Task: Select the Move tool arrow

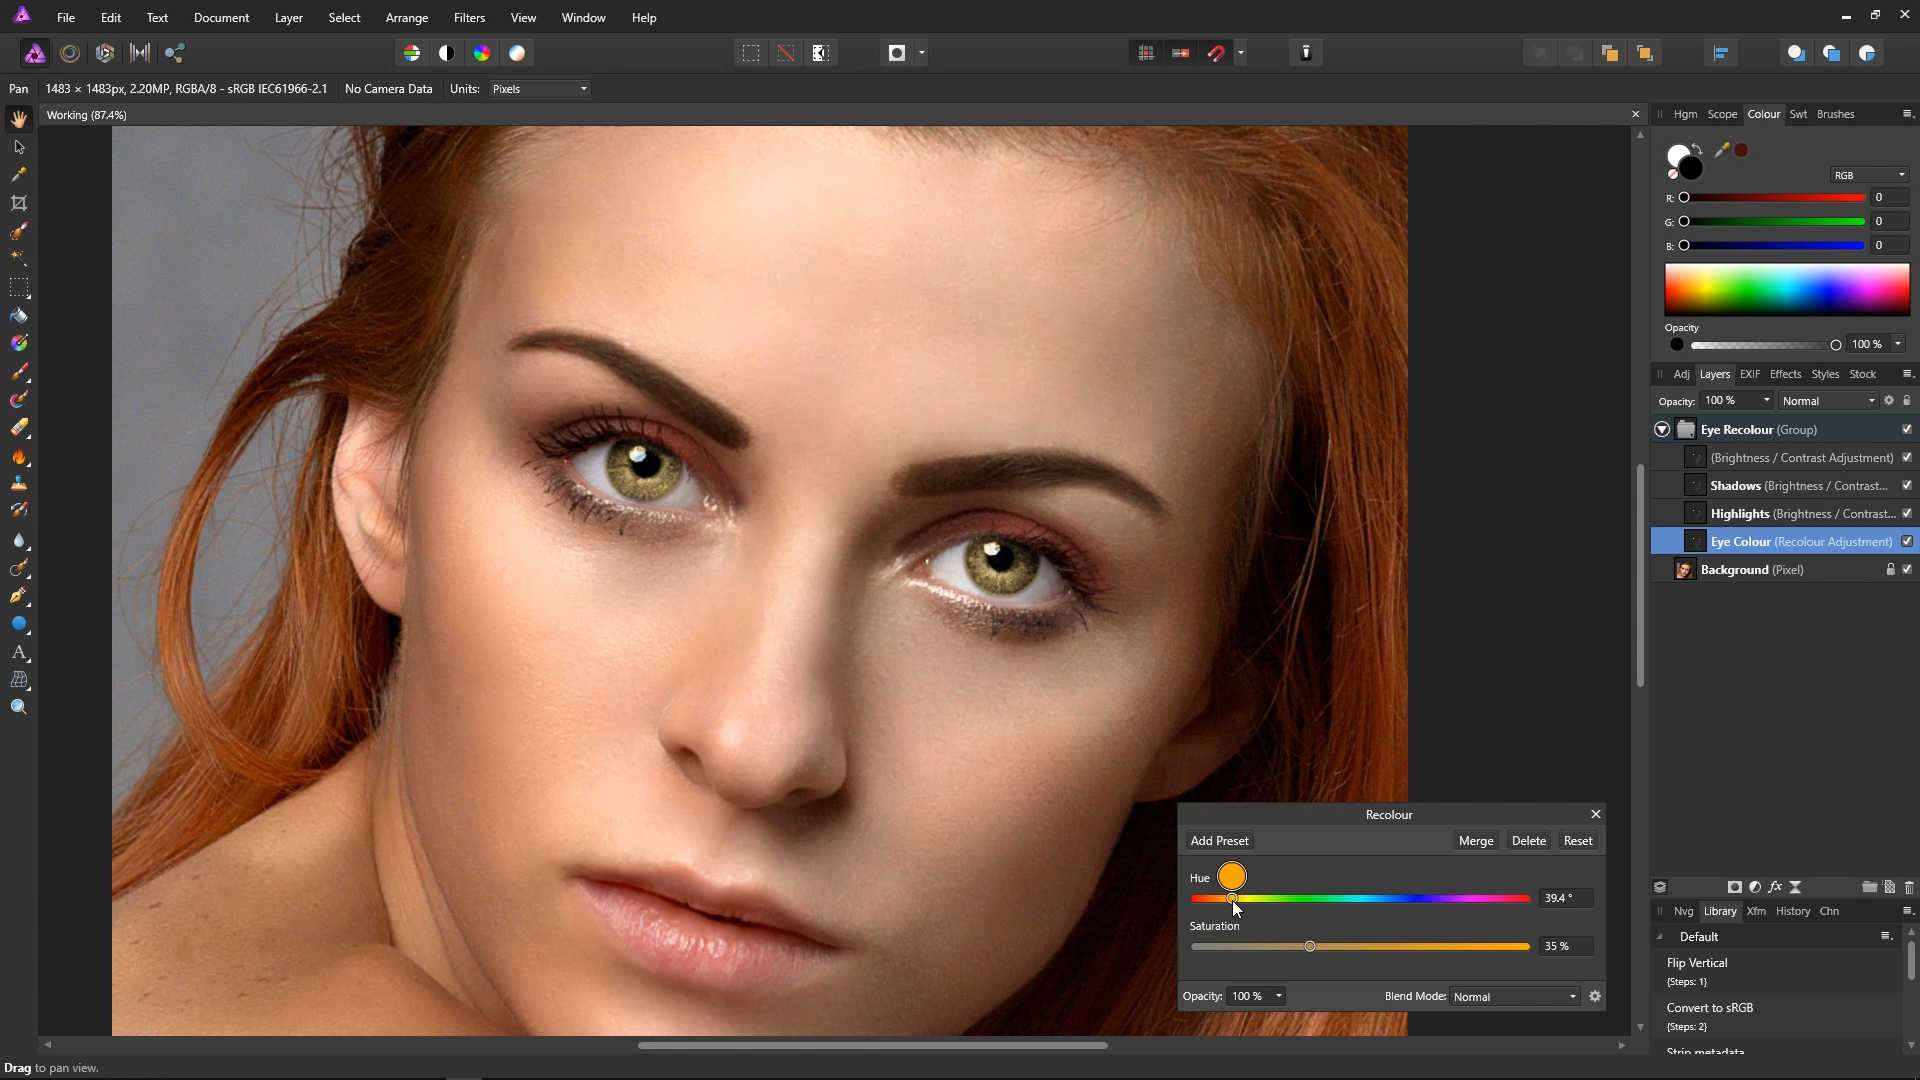Action: [19, 147]
